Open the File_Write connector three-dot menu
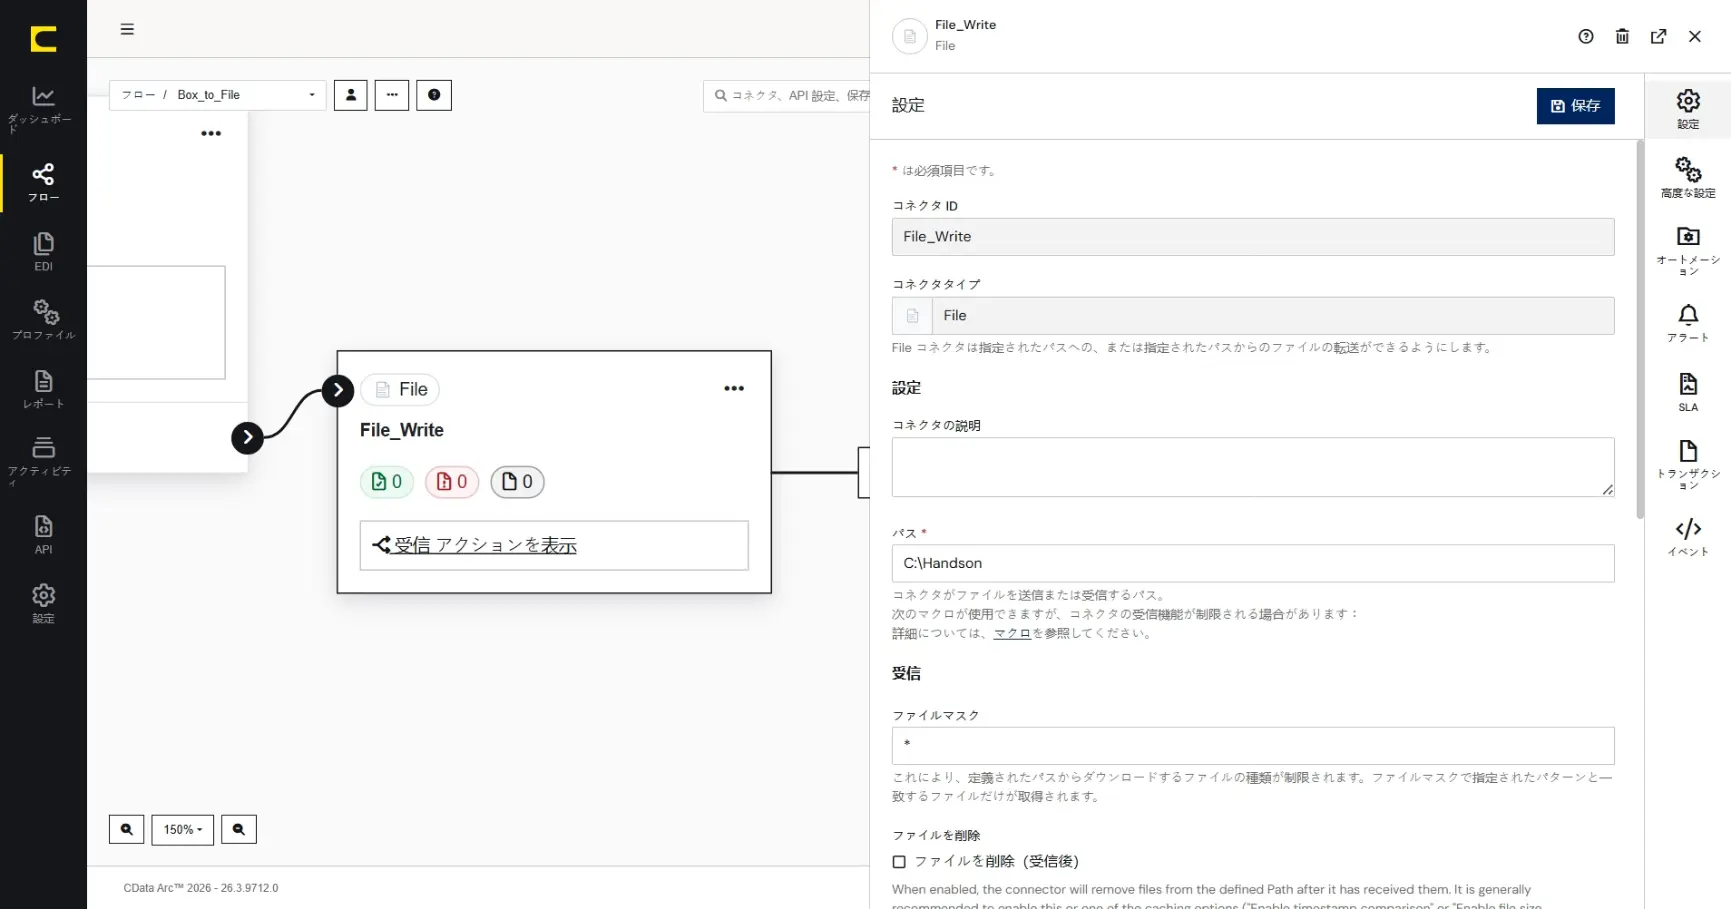Screen dimensions: 1731x909 coord(734,388)
